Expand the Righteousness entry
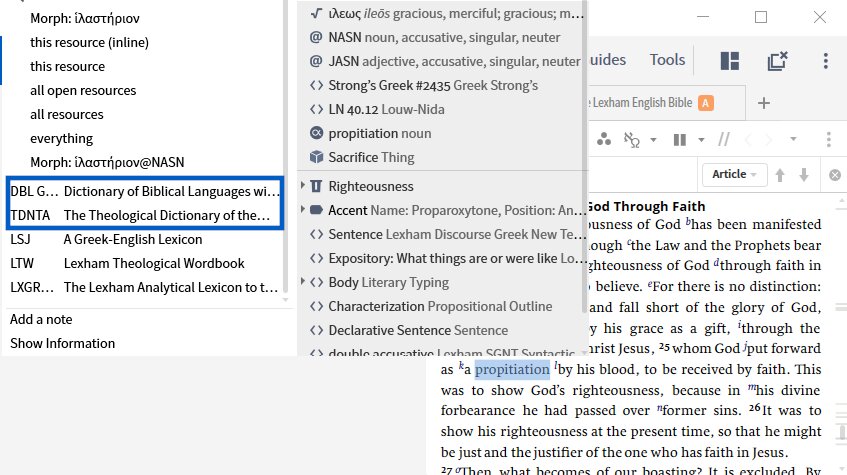 point(303,185)
